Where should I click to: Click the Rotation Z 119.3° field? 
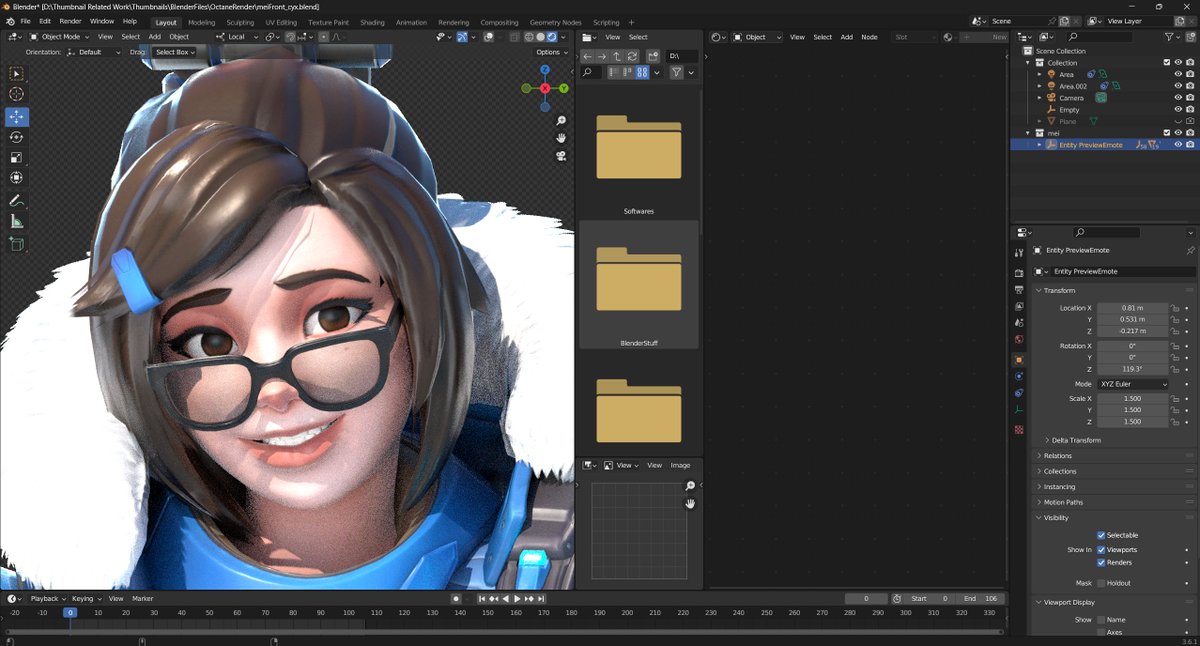point(1132,369)
